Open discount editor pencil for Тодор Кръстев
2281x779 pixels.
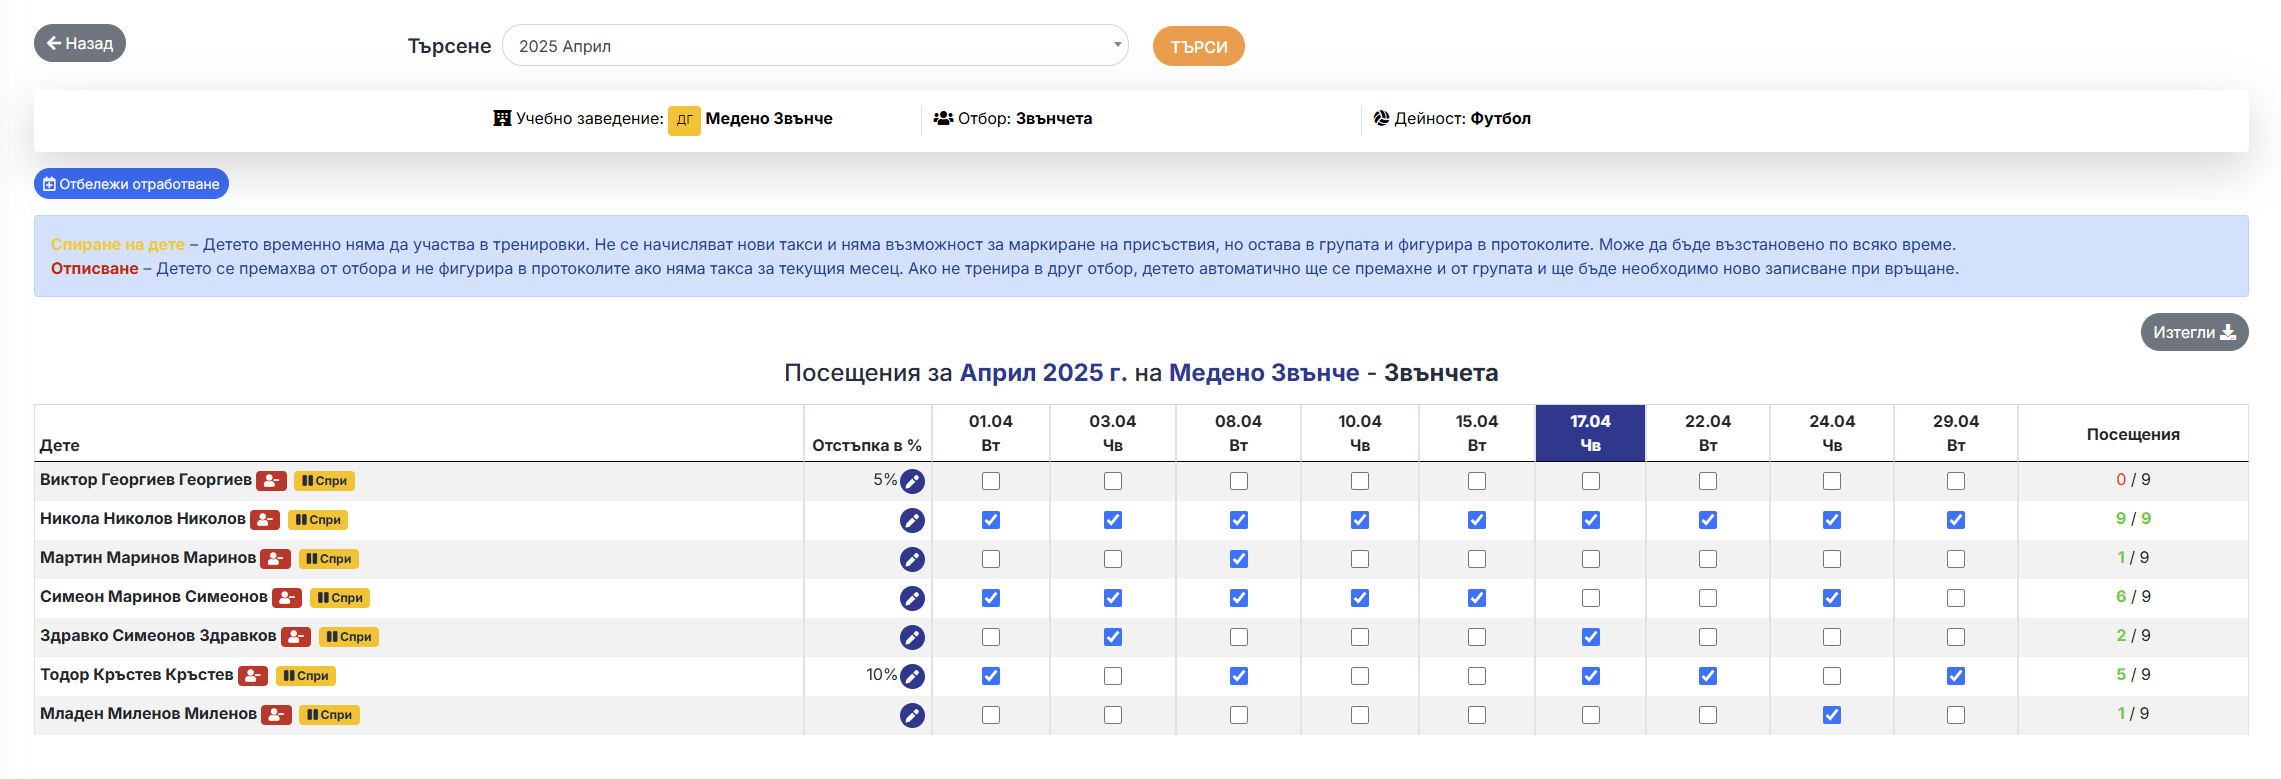point(911,676)
